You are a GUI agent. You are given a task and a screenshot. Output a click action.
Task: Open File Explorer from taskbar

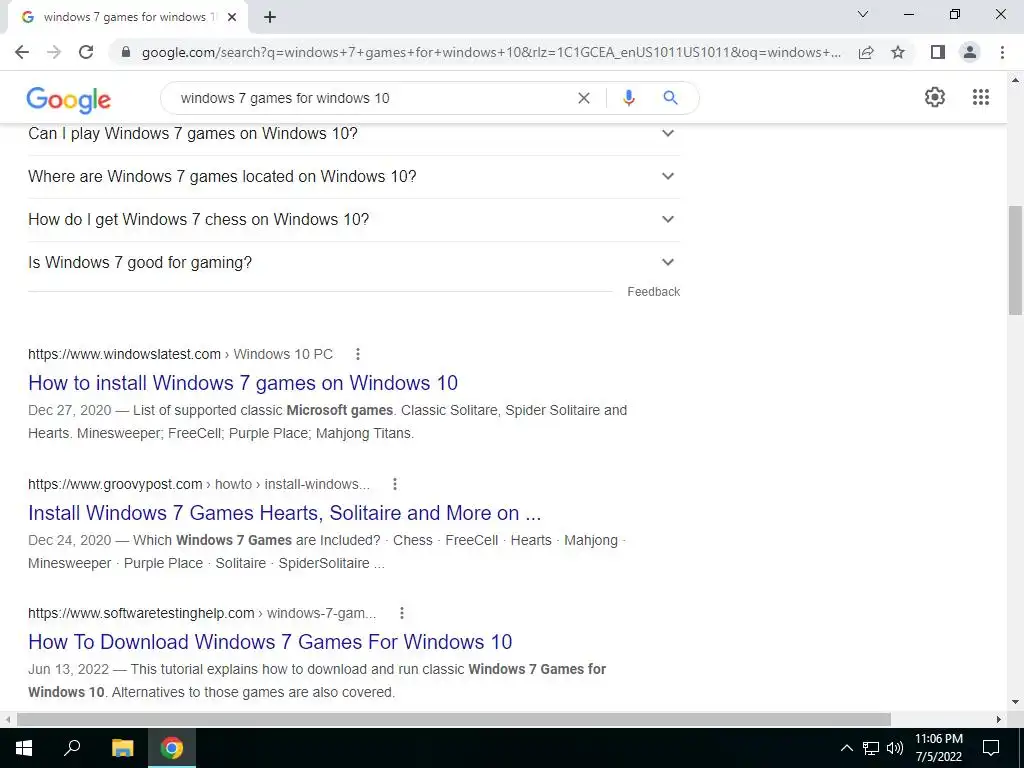click(122, 748)
